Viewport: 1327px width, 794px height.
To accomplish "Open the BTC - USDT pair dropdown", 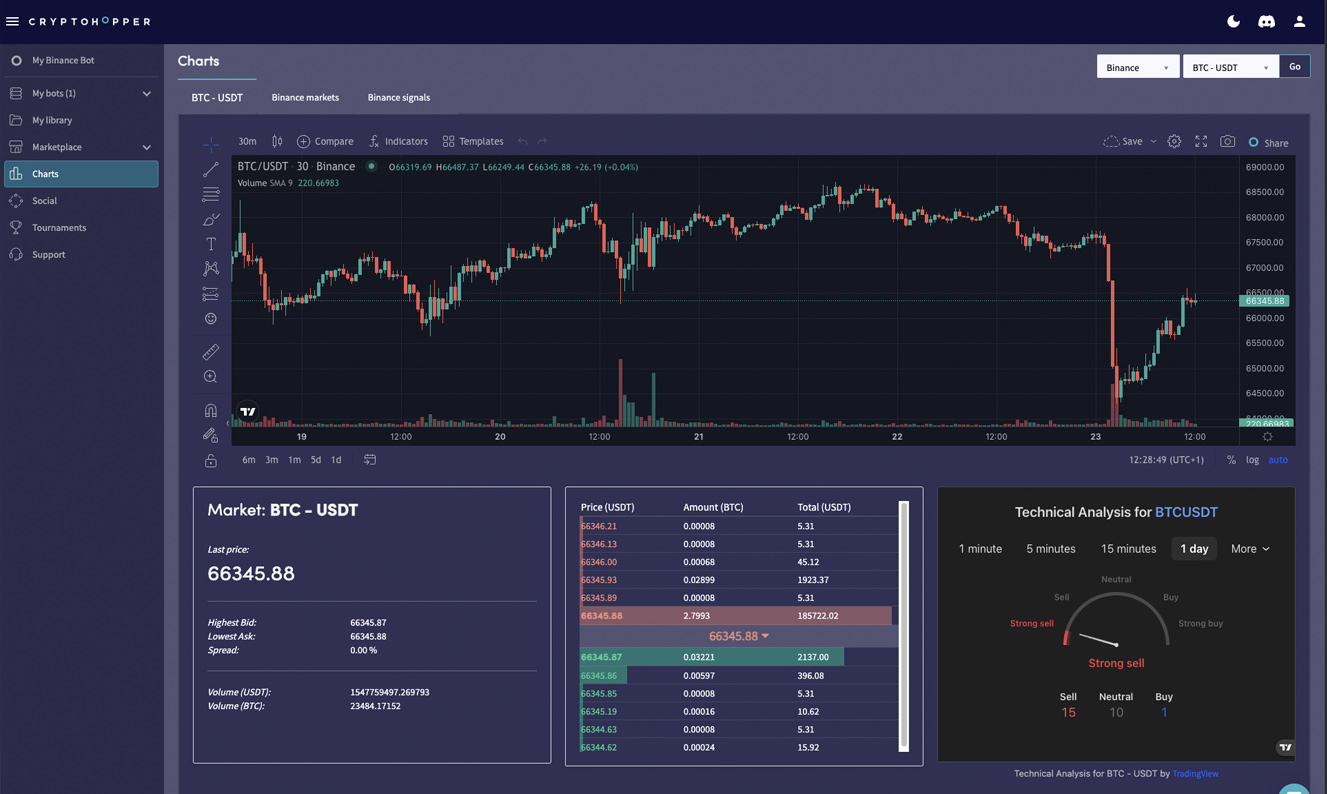I will click(x=1230, y=67).
